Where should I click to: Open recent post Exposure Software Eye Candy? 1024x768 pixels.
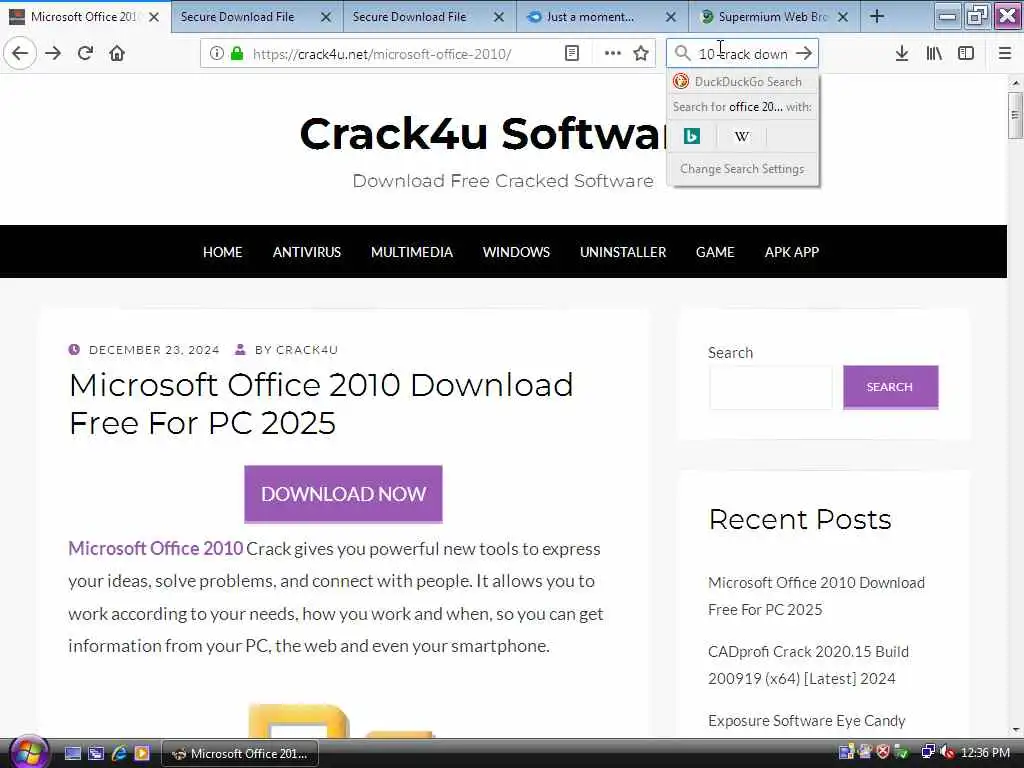pos(807,720)
